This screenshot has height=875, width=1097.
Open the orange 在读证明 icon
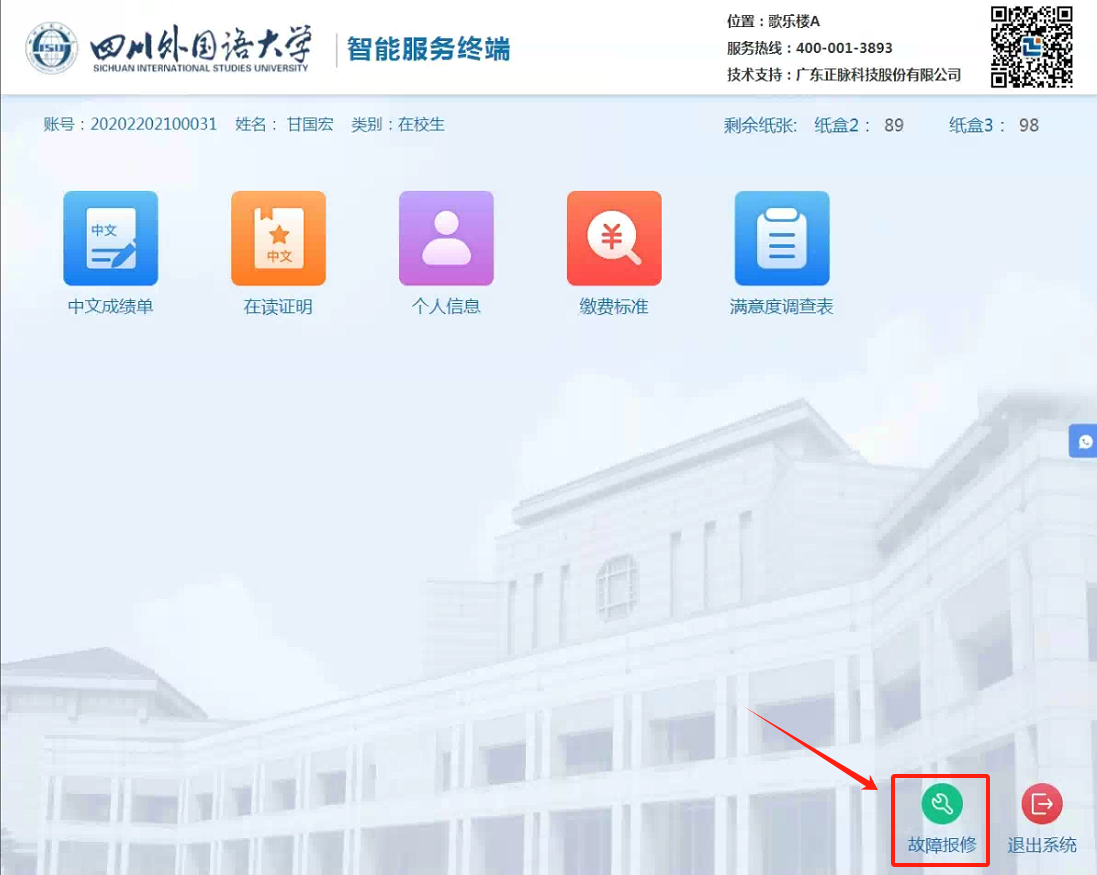pyautogui.click(x=278, y=239)
